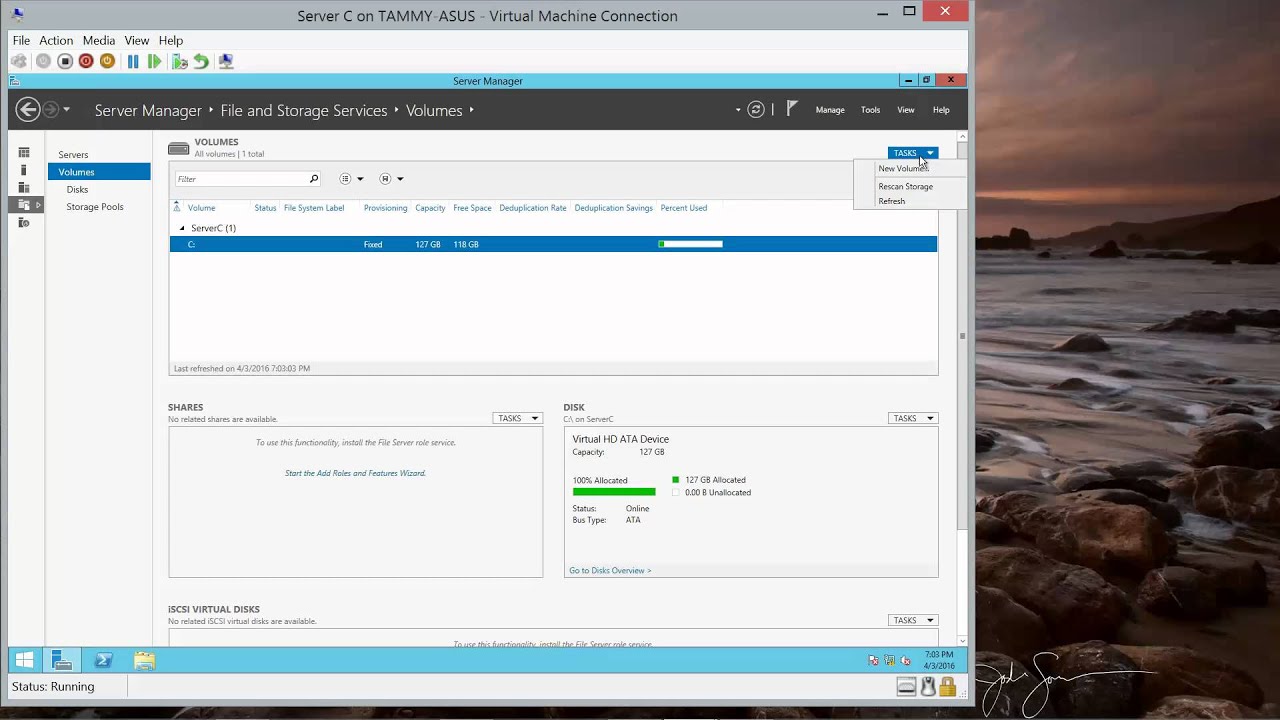The image size is (1280, 720).
Task: Click Start the Add Roles and Features Wizard
Action: point(355,473)
